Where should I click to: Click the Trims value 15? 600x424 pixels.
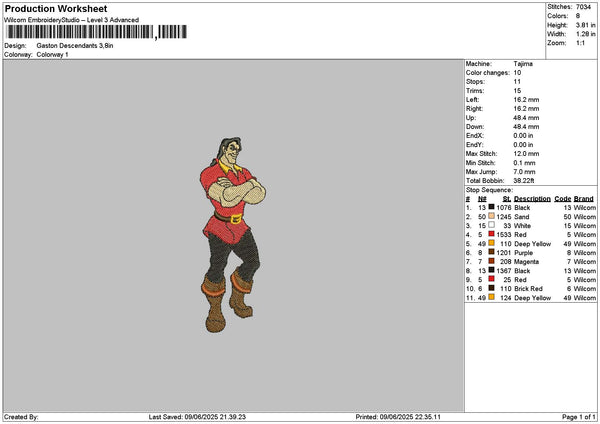coord(517,91)
